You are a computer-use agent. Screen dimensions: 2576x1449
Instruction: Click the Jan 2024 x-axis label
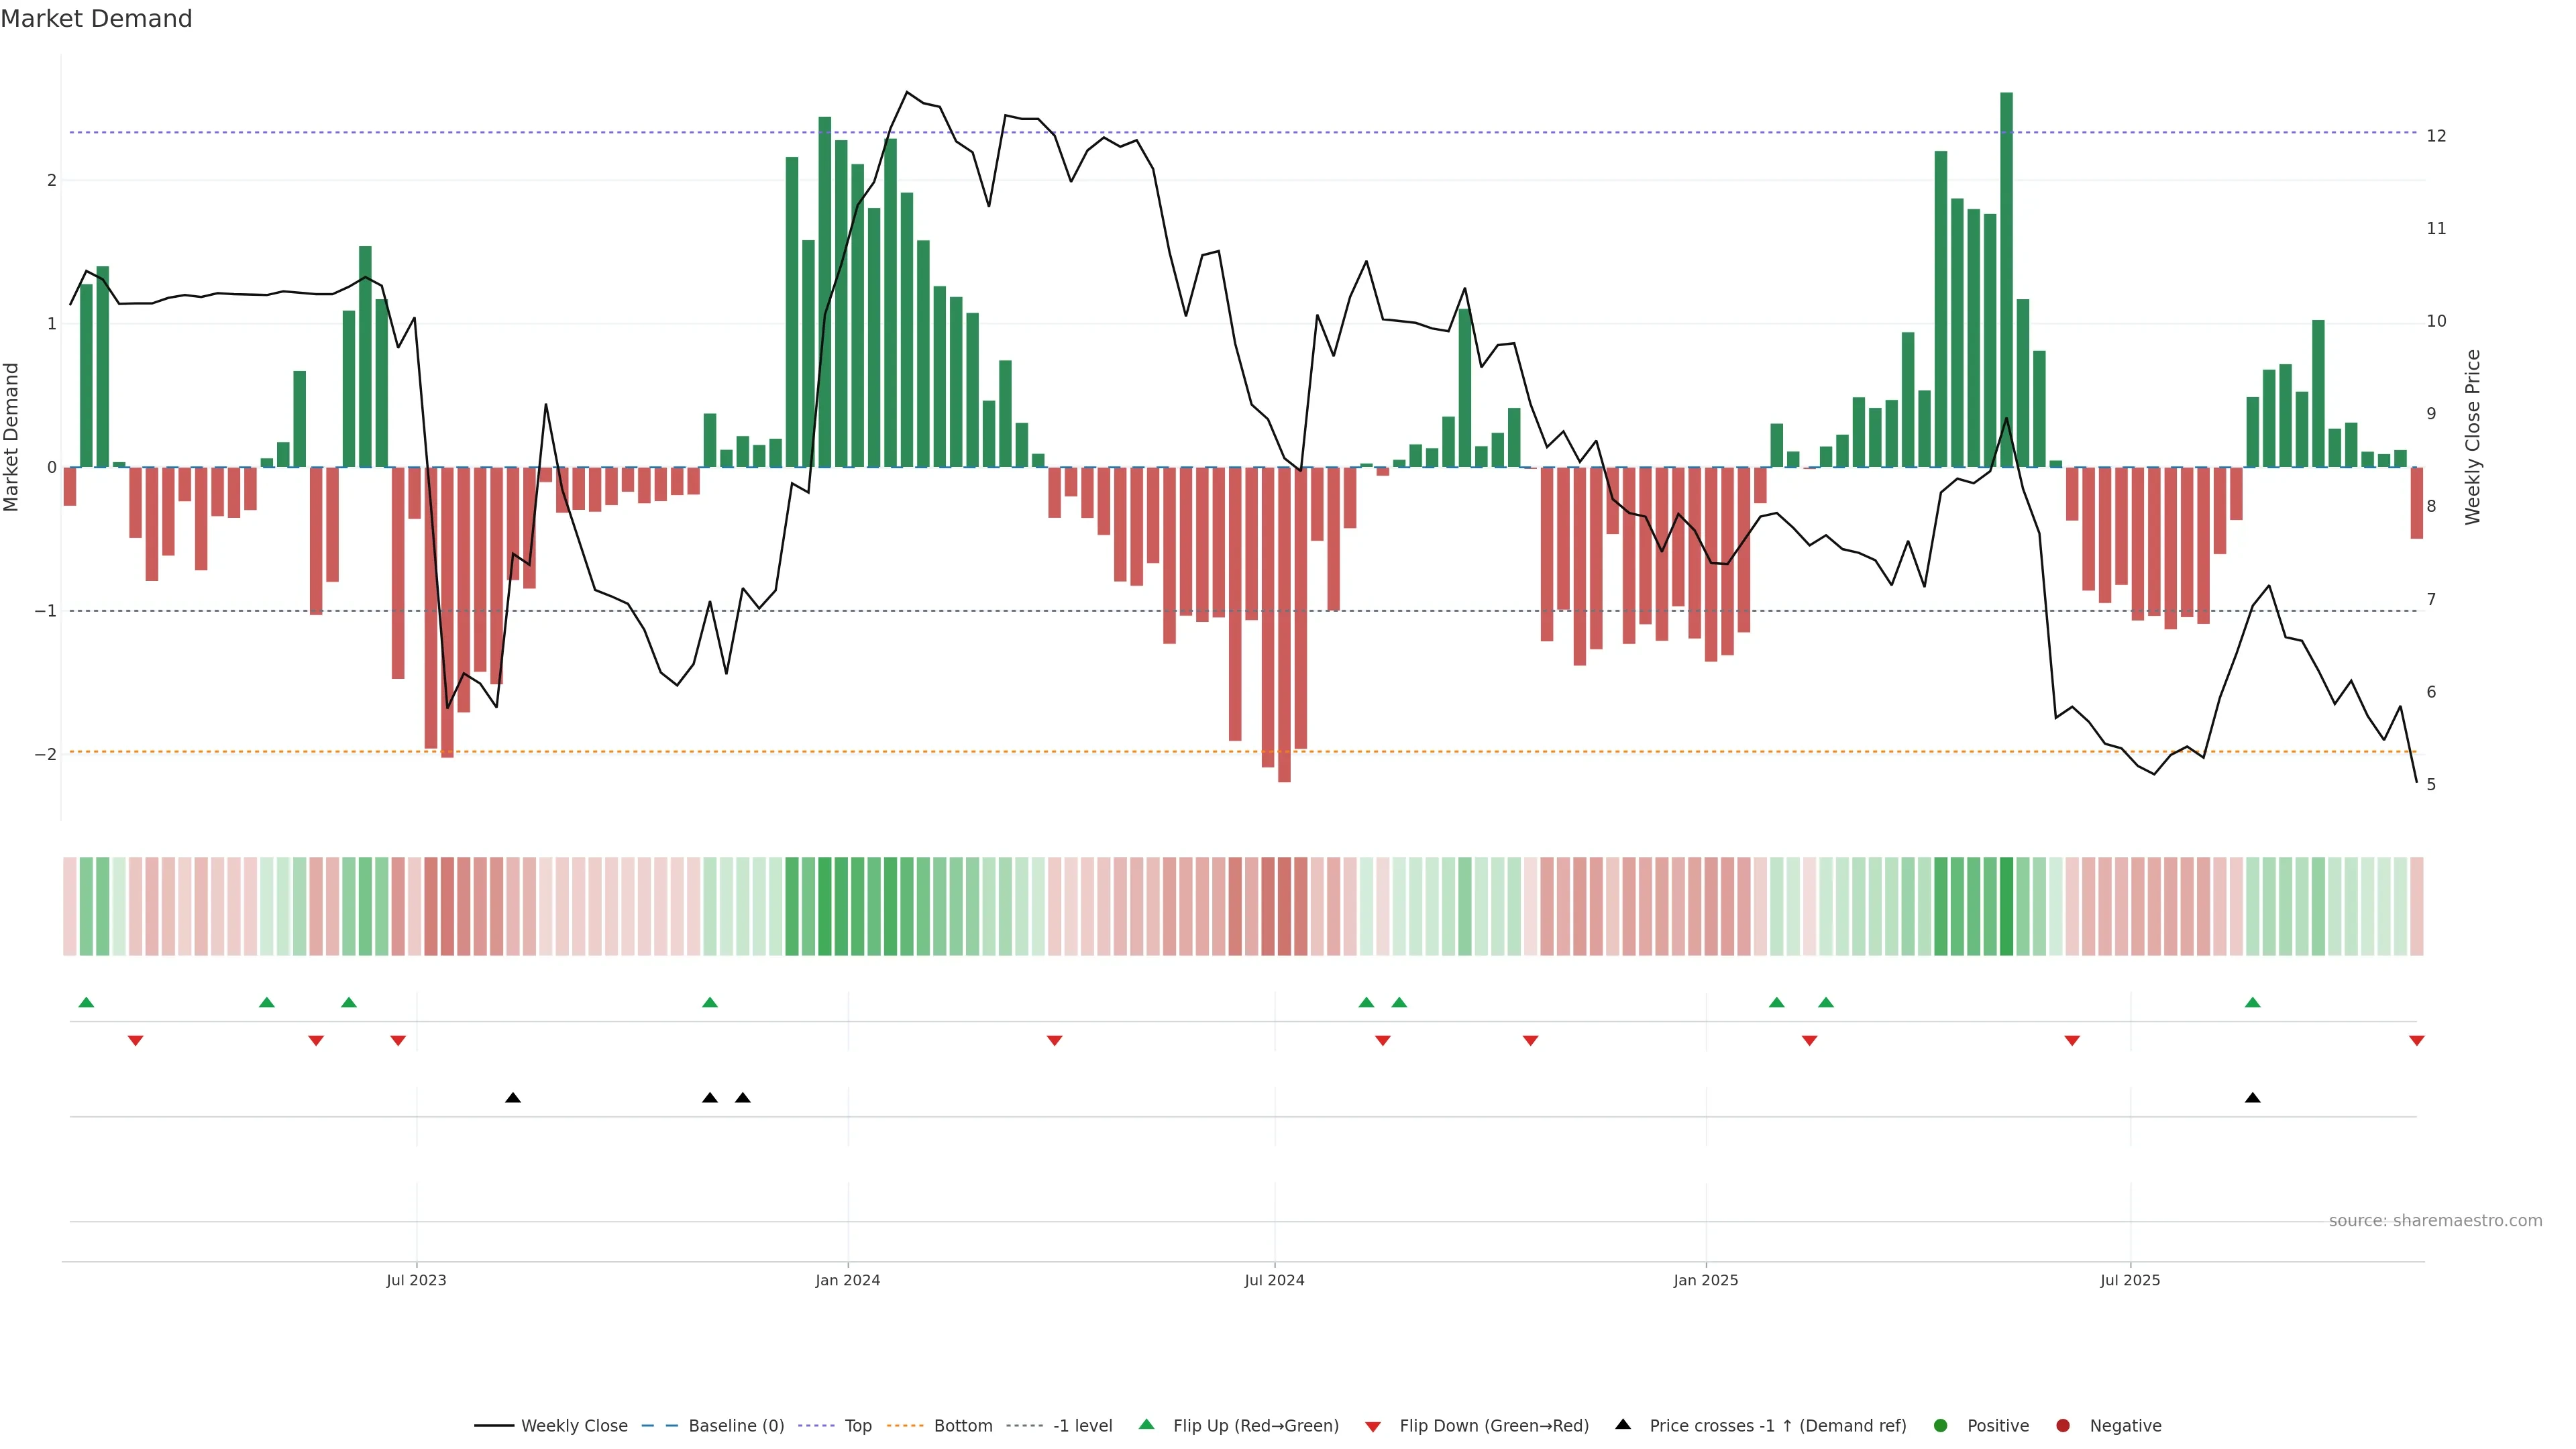click(x=847, y=1280)
